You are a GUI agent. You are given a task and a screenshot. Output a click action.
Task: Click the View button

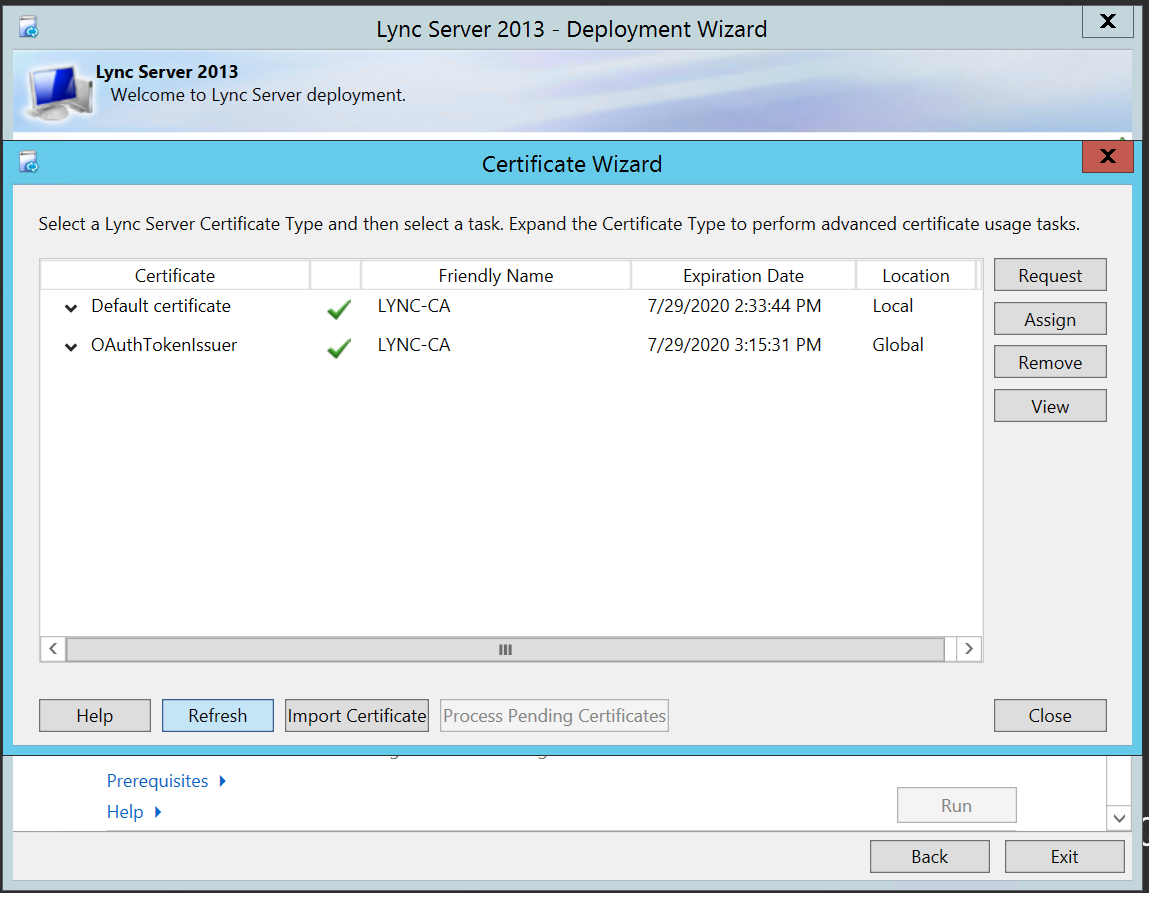(1050, 406)
